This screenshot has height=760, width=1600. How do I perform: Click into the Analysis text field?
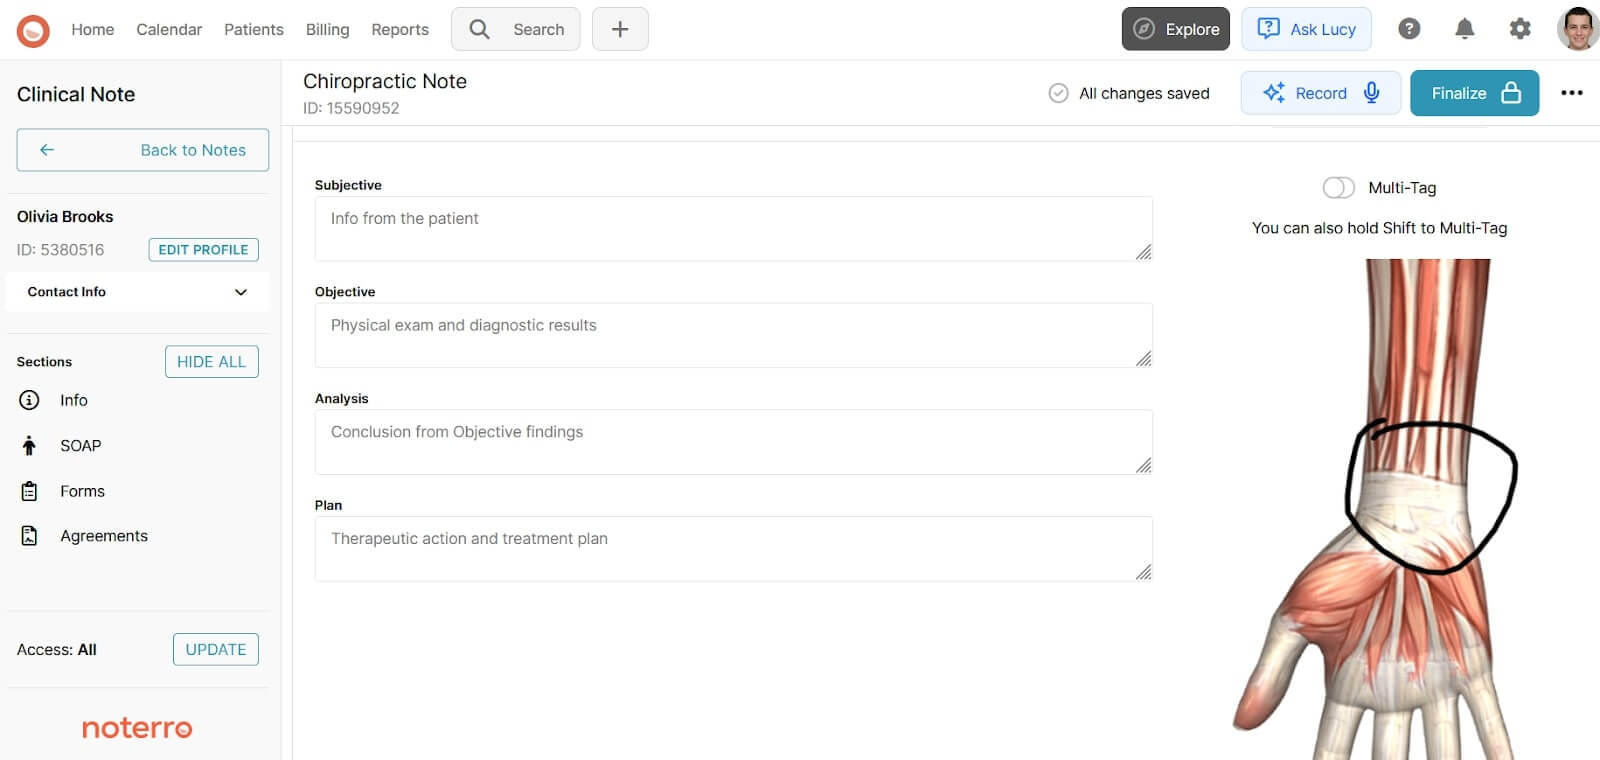tap(734, 442)
